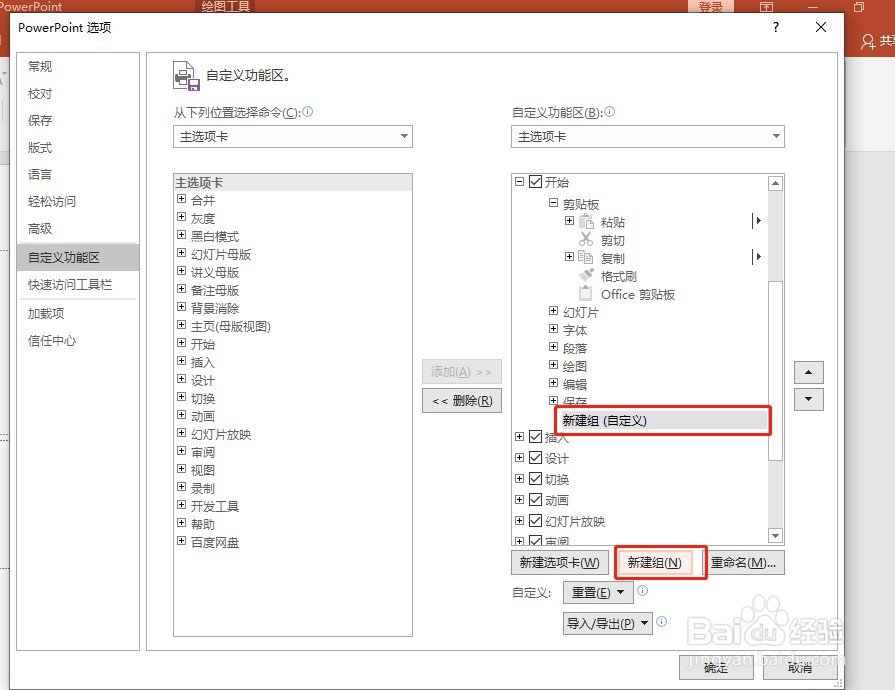Select the 高级 options category
The height and width of the screenshot is (690, 895).
coord(78,229)
